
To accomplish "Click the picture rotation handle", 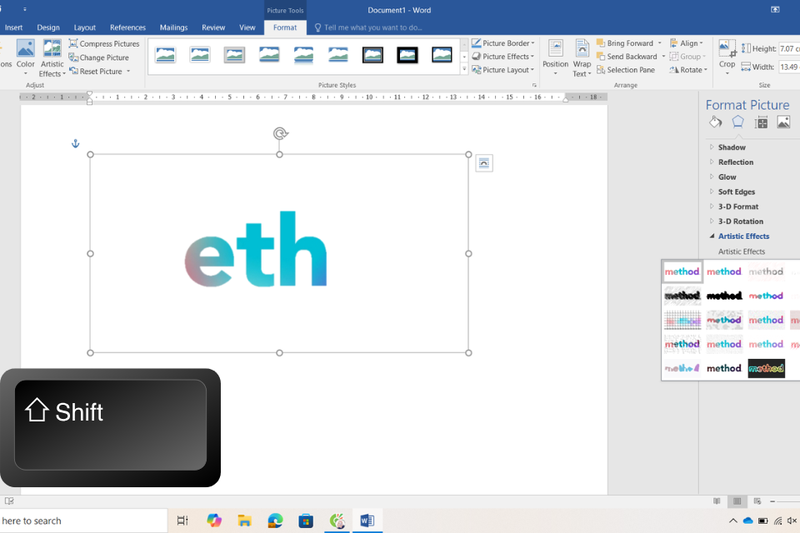I will (x=280, y=134).
